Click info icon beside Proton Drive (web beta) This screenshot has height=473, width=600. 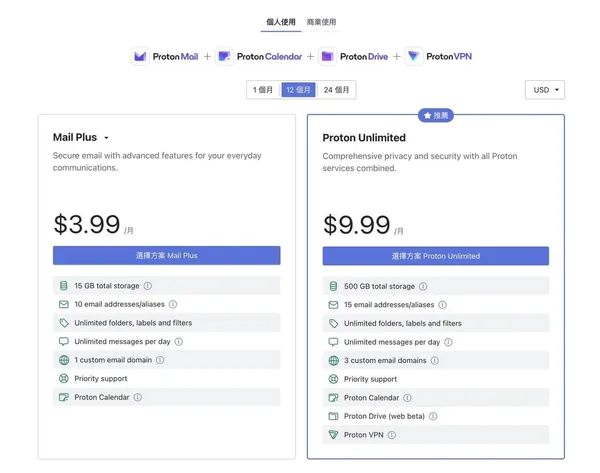pyautogui.click(x=433, y=416)
